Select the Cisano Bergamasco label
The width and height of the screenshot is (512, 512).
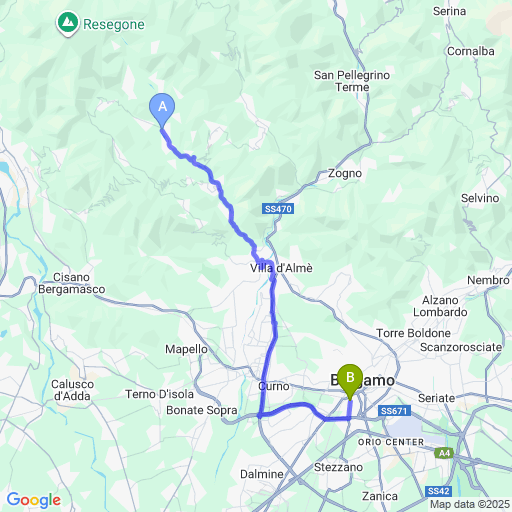(x=72, y=283)
